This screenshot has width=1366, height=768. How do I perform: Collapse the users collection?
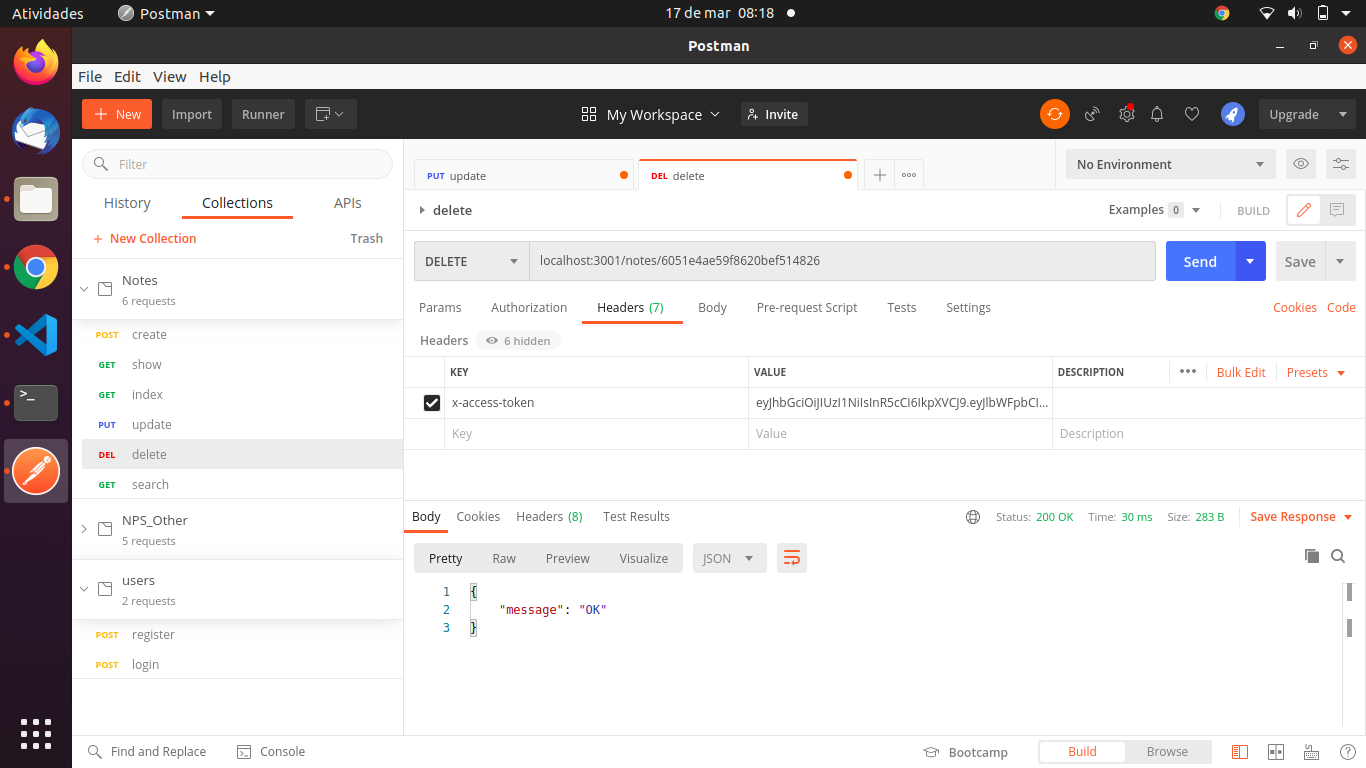click(85, 589)
